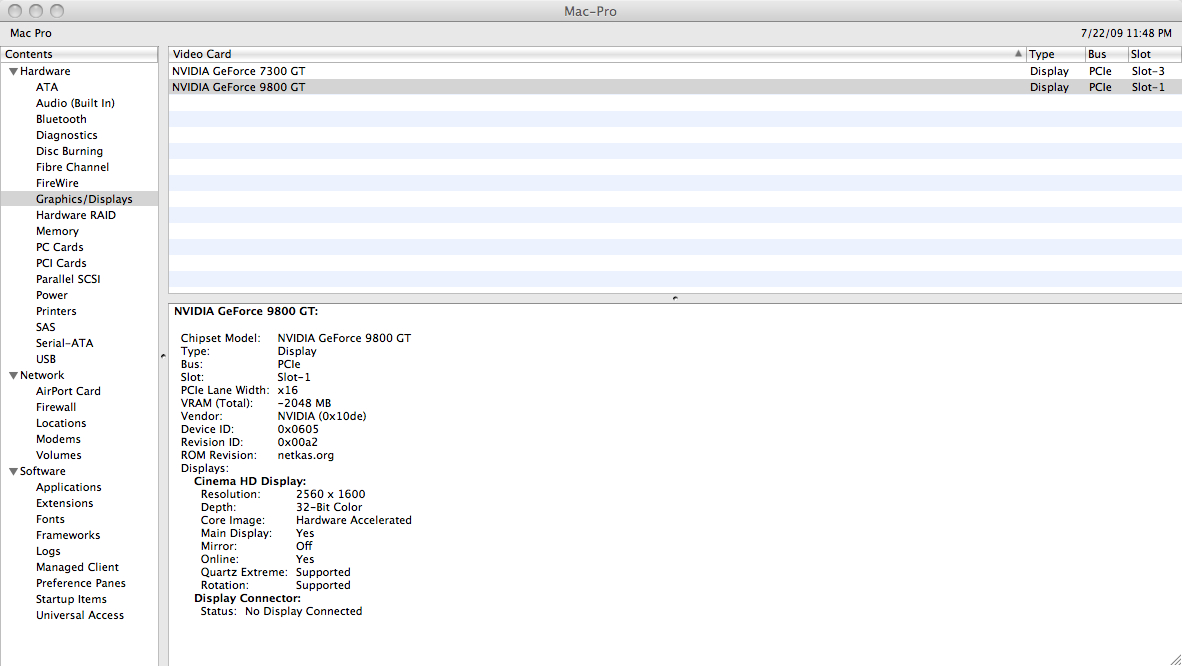Click the Slot-3 cell
This screenshot has height=666, width=1182.
pos(1148,71)
